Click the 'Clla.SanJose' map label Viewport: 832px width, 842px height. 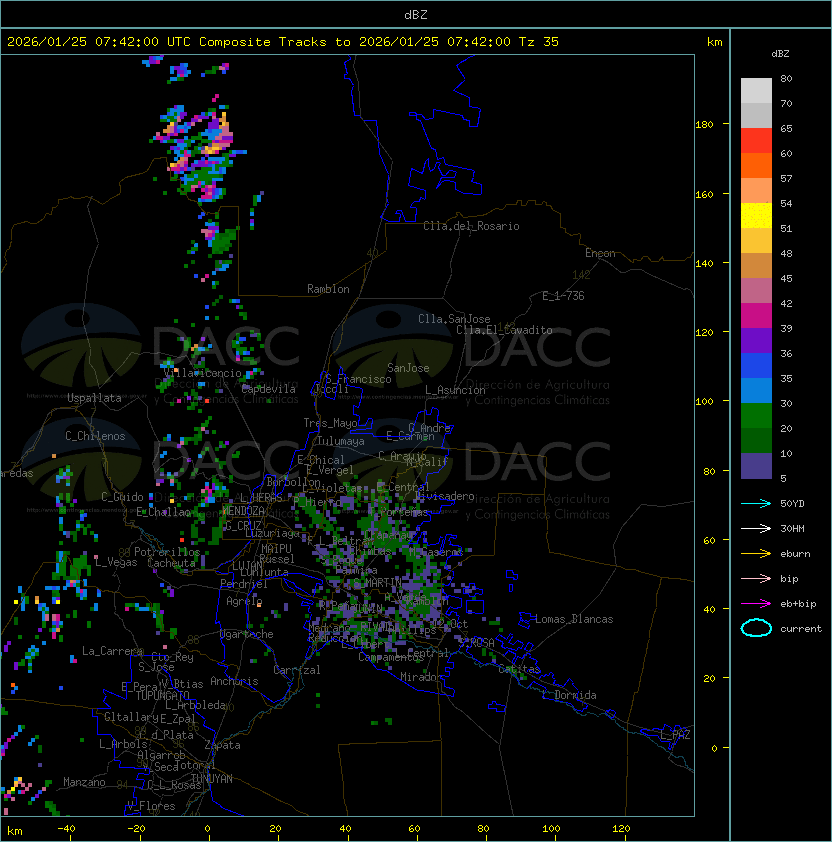[454, 319]
